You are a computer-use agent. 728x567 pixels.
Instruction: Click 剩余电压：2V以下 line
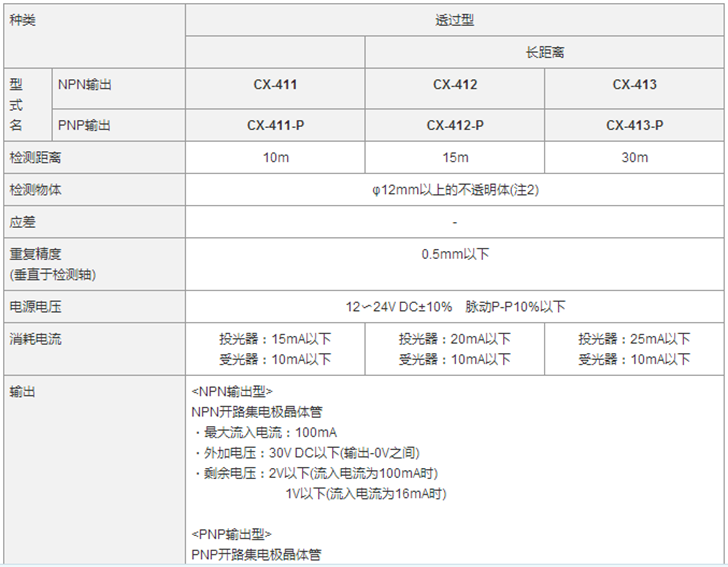(316, 474)
